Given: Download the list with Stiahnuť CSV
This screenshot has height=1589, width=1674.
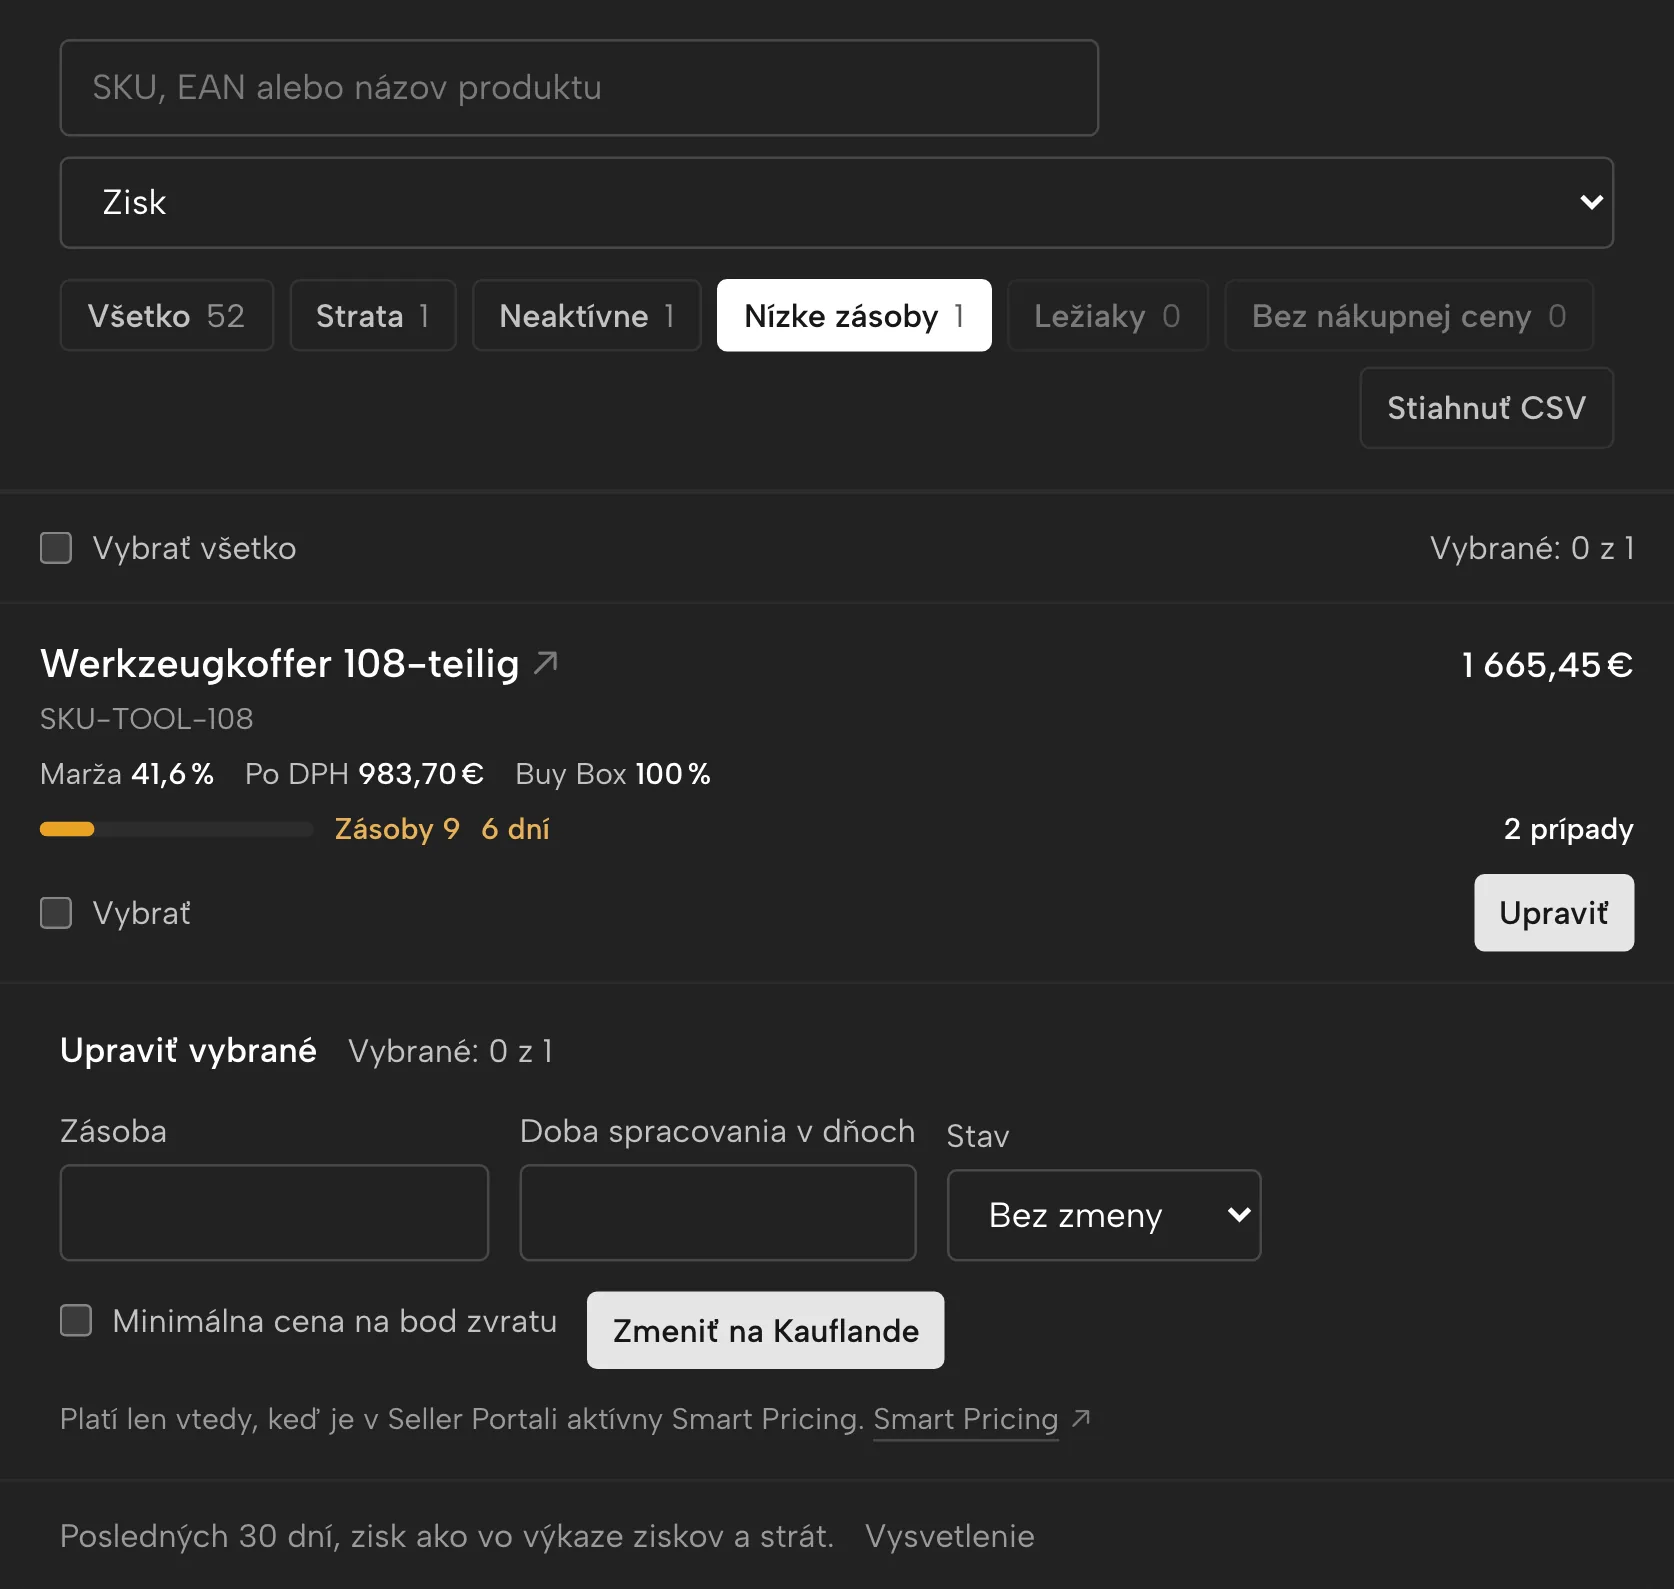Looking at the screenshot, I should coord(1486,408).
